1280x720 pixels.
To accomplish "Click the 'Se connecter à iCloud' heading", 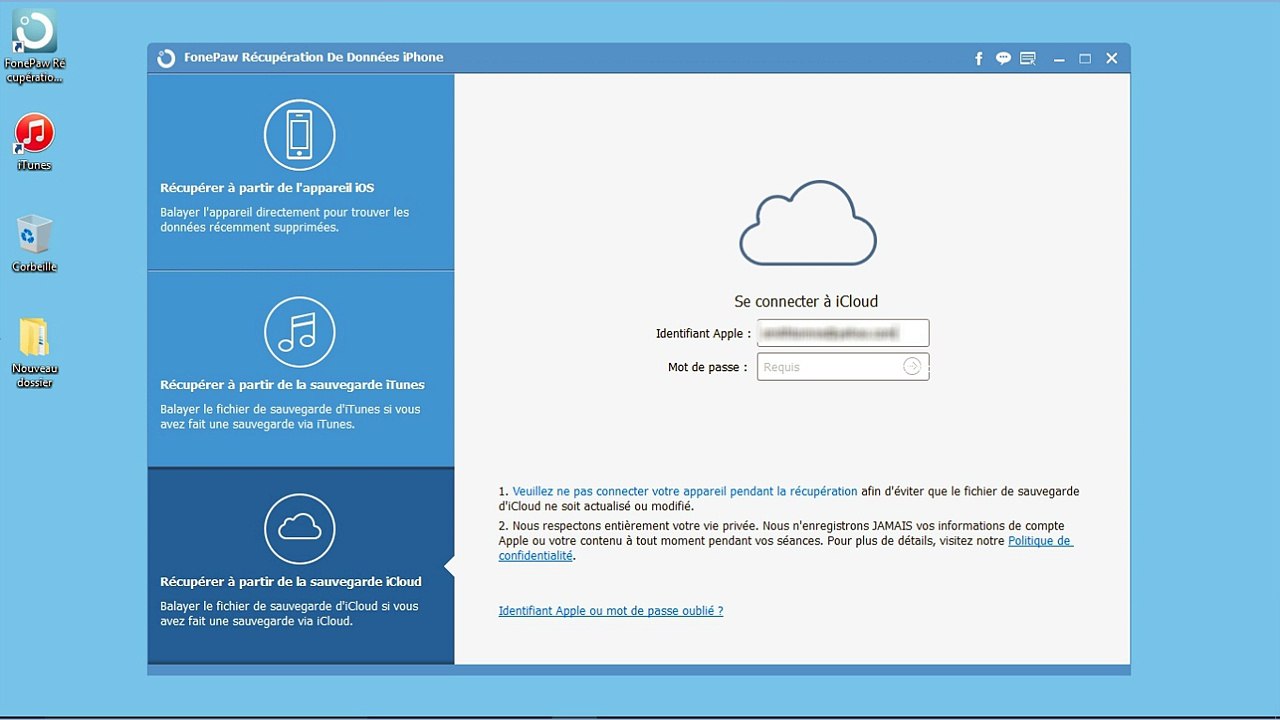I will tap(806, 301).
